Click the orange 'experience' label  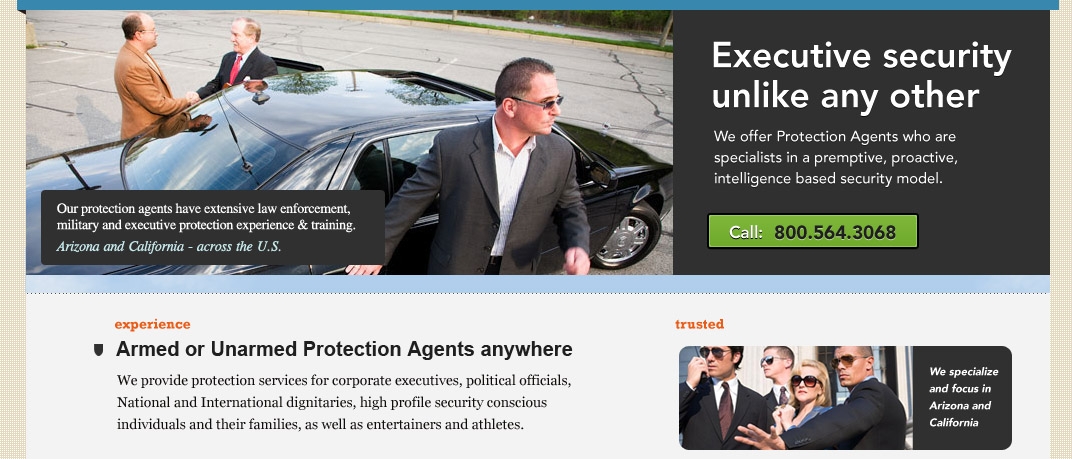click(152, 324)
